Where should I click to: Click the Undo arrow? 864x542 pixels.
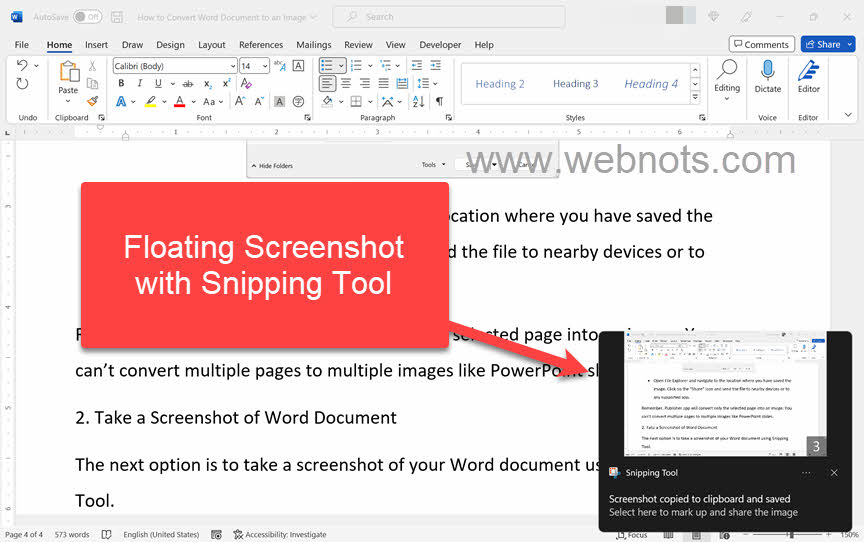[22, 66]
